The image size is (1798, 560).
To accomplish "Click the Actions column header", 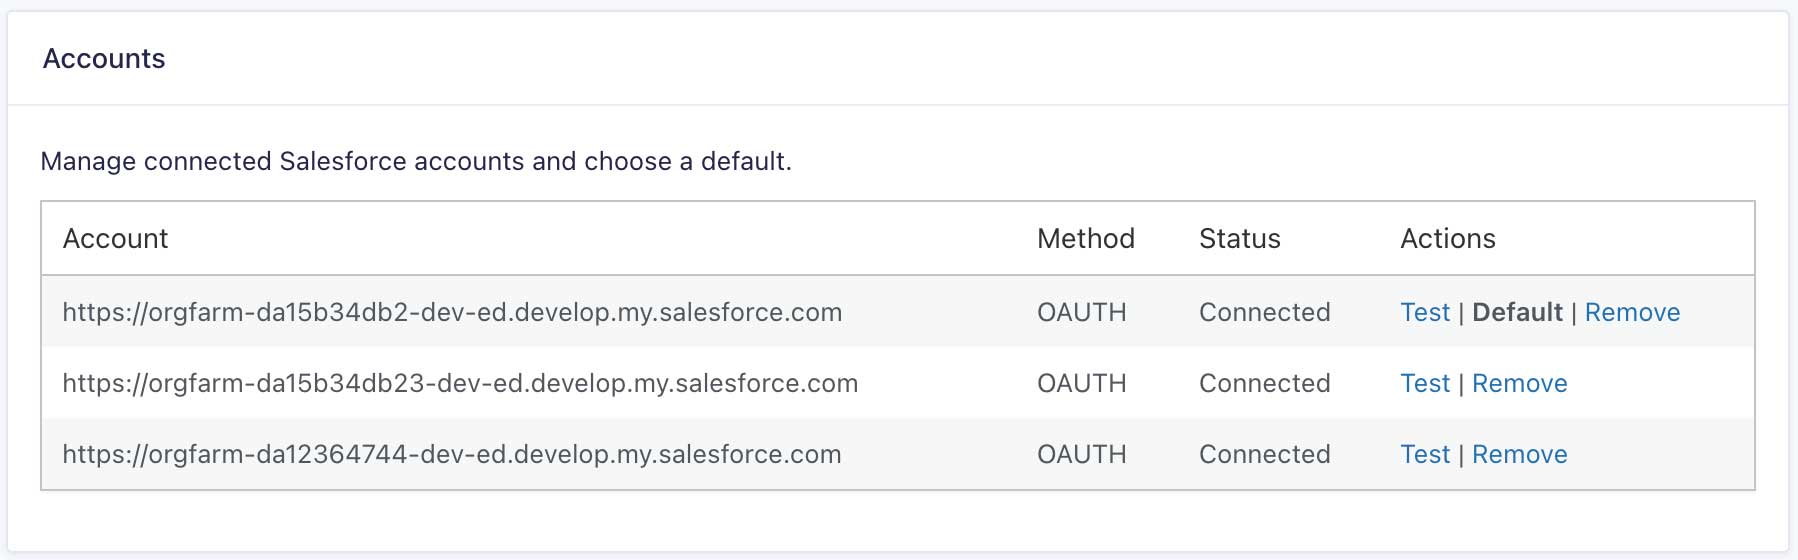I will (x=1447, y=239).
